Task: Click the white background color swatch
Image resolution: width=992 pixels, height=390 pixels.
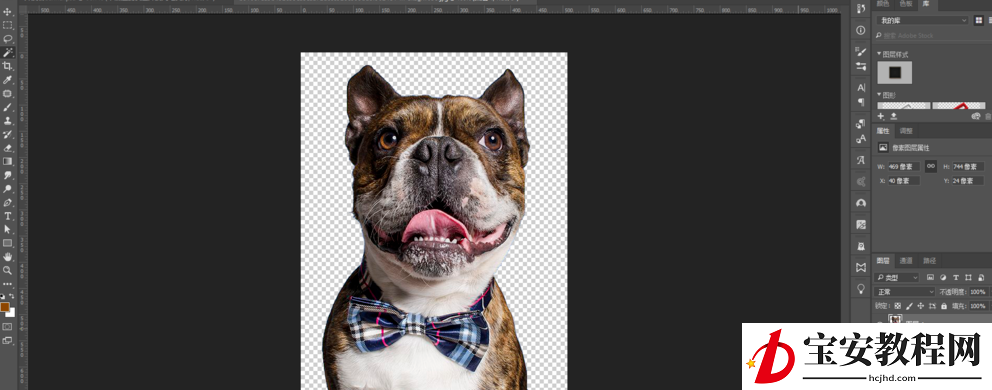Action: (x=11, y=313)
